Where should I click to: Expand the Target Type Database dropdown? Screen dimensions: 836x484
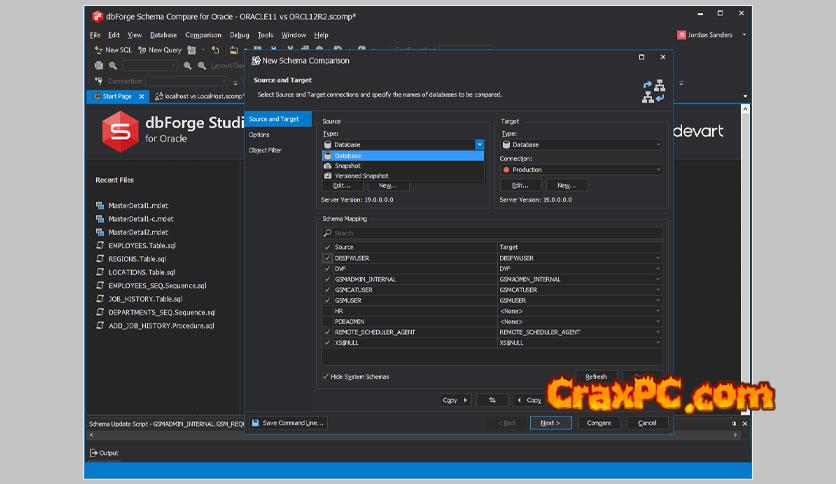click(x=658, y=145)
